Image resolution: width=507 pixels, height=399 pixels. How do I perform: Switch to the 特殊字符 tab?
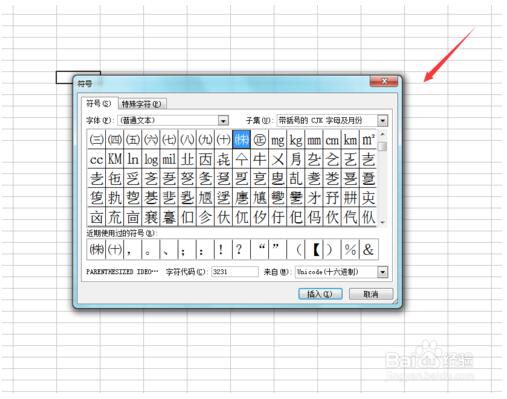click(x=142, y=104)
